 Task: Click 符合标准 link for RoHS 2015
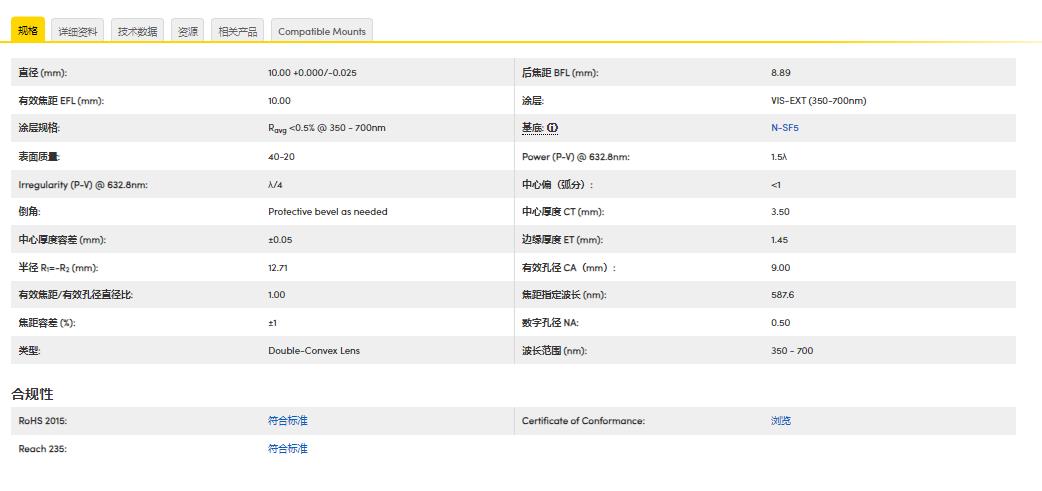click(x=287, y=421)
